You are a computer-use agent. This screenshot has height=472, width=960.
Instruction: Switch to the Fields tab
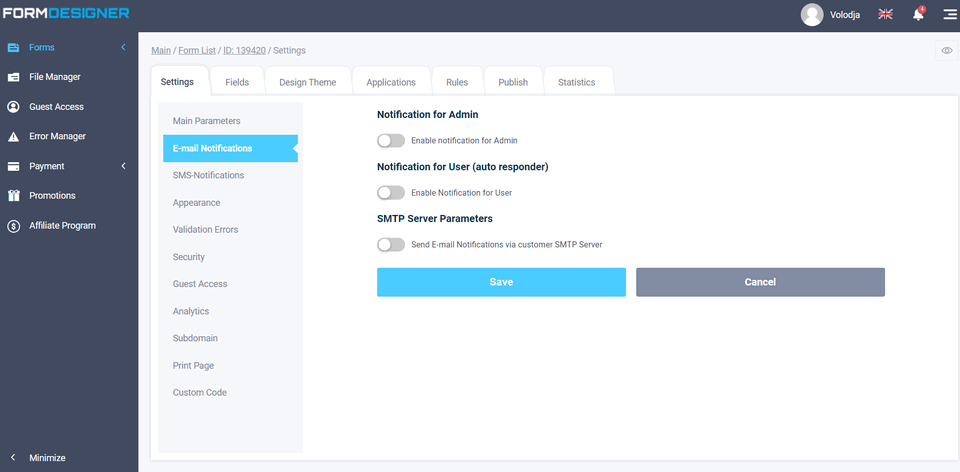click(237, 82)
